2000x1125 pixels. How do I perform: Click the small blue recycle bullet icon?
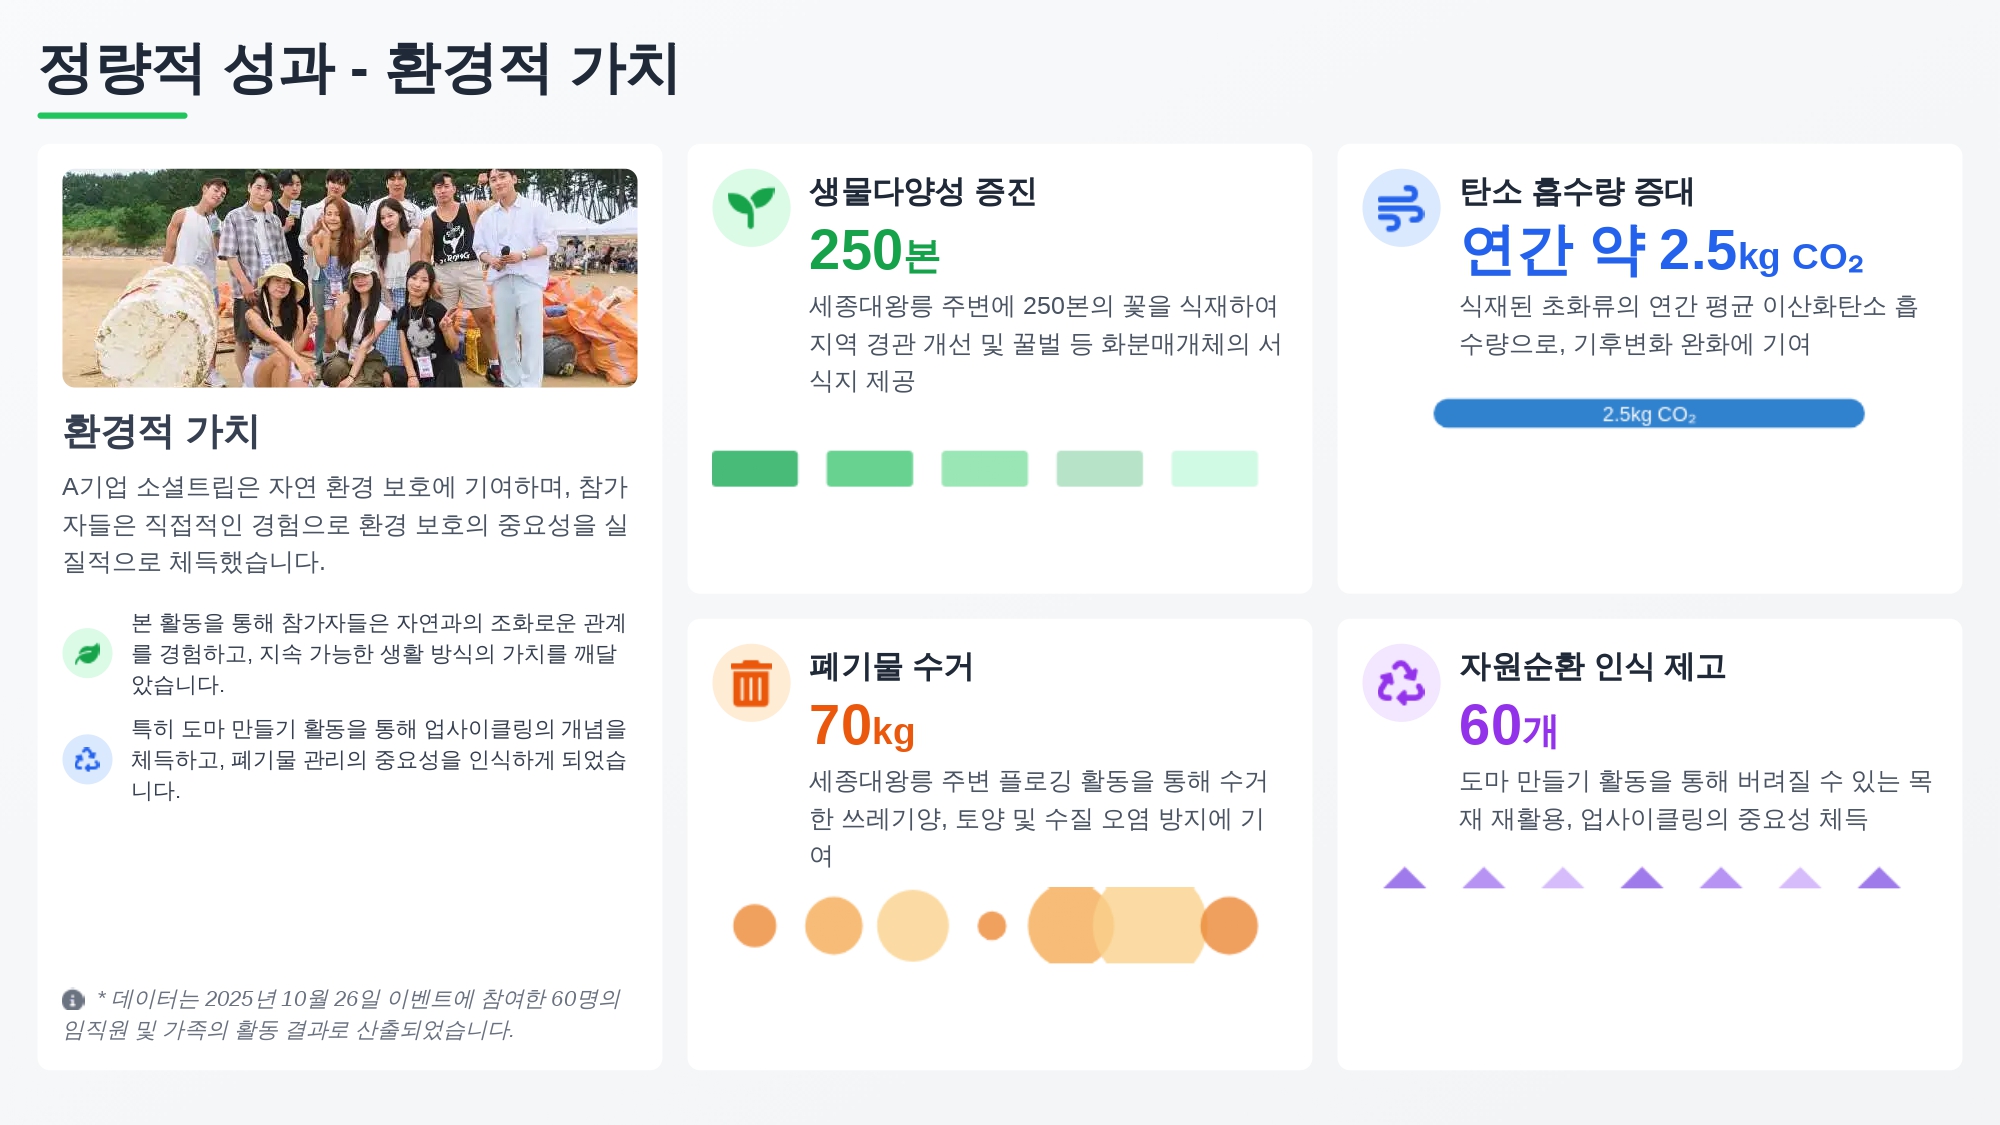coord(88,759)
